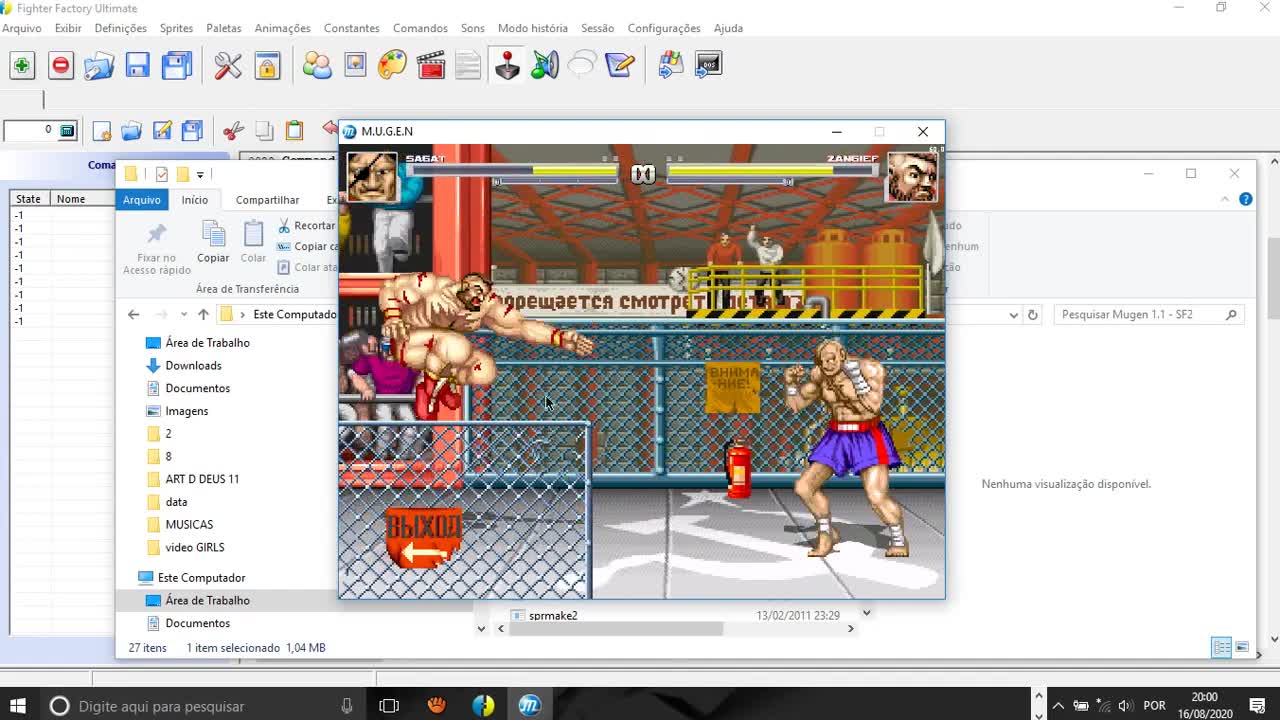Click the State column header
Viewport: 1280px width, 720px height.
(28, 199)
